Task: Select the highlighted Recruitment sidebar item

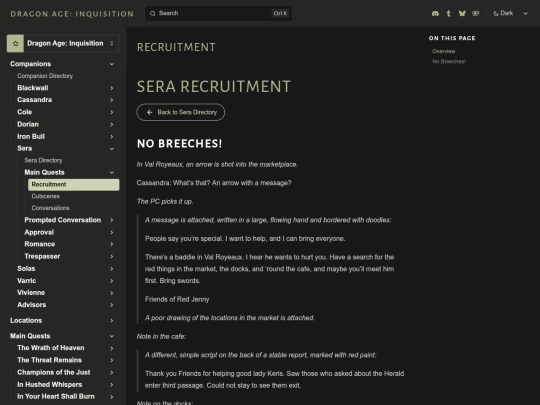Action: click(74, 185)
